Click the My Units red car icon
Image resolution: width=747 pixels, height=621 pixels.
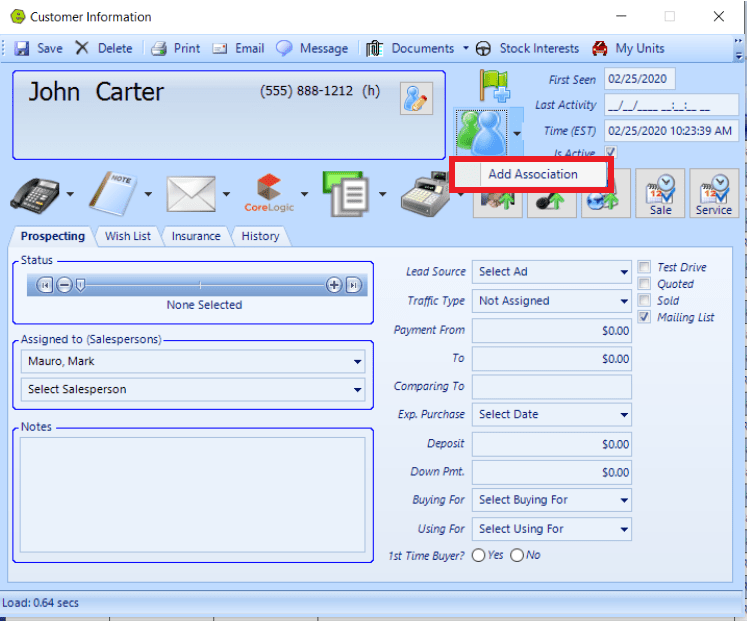pyautogui.click(x=599, y=48)
